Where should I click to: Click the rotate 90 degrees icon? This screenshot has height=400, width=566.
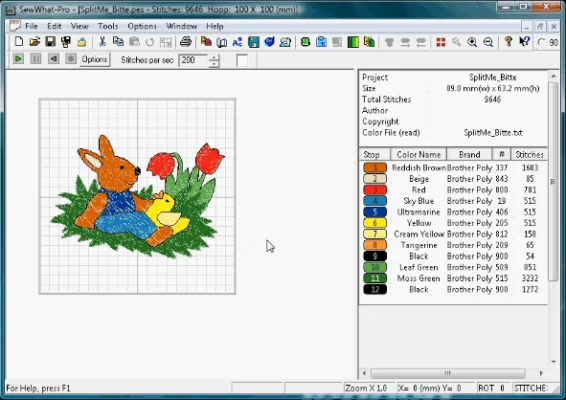pyautogui.click(x=549, y=42)
